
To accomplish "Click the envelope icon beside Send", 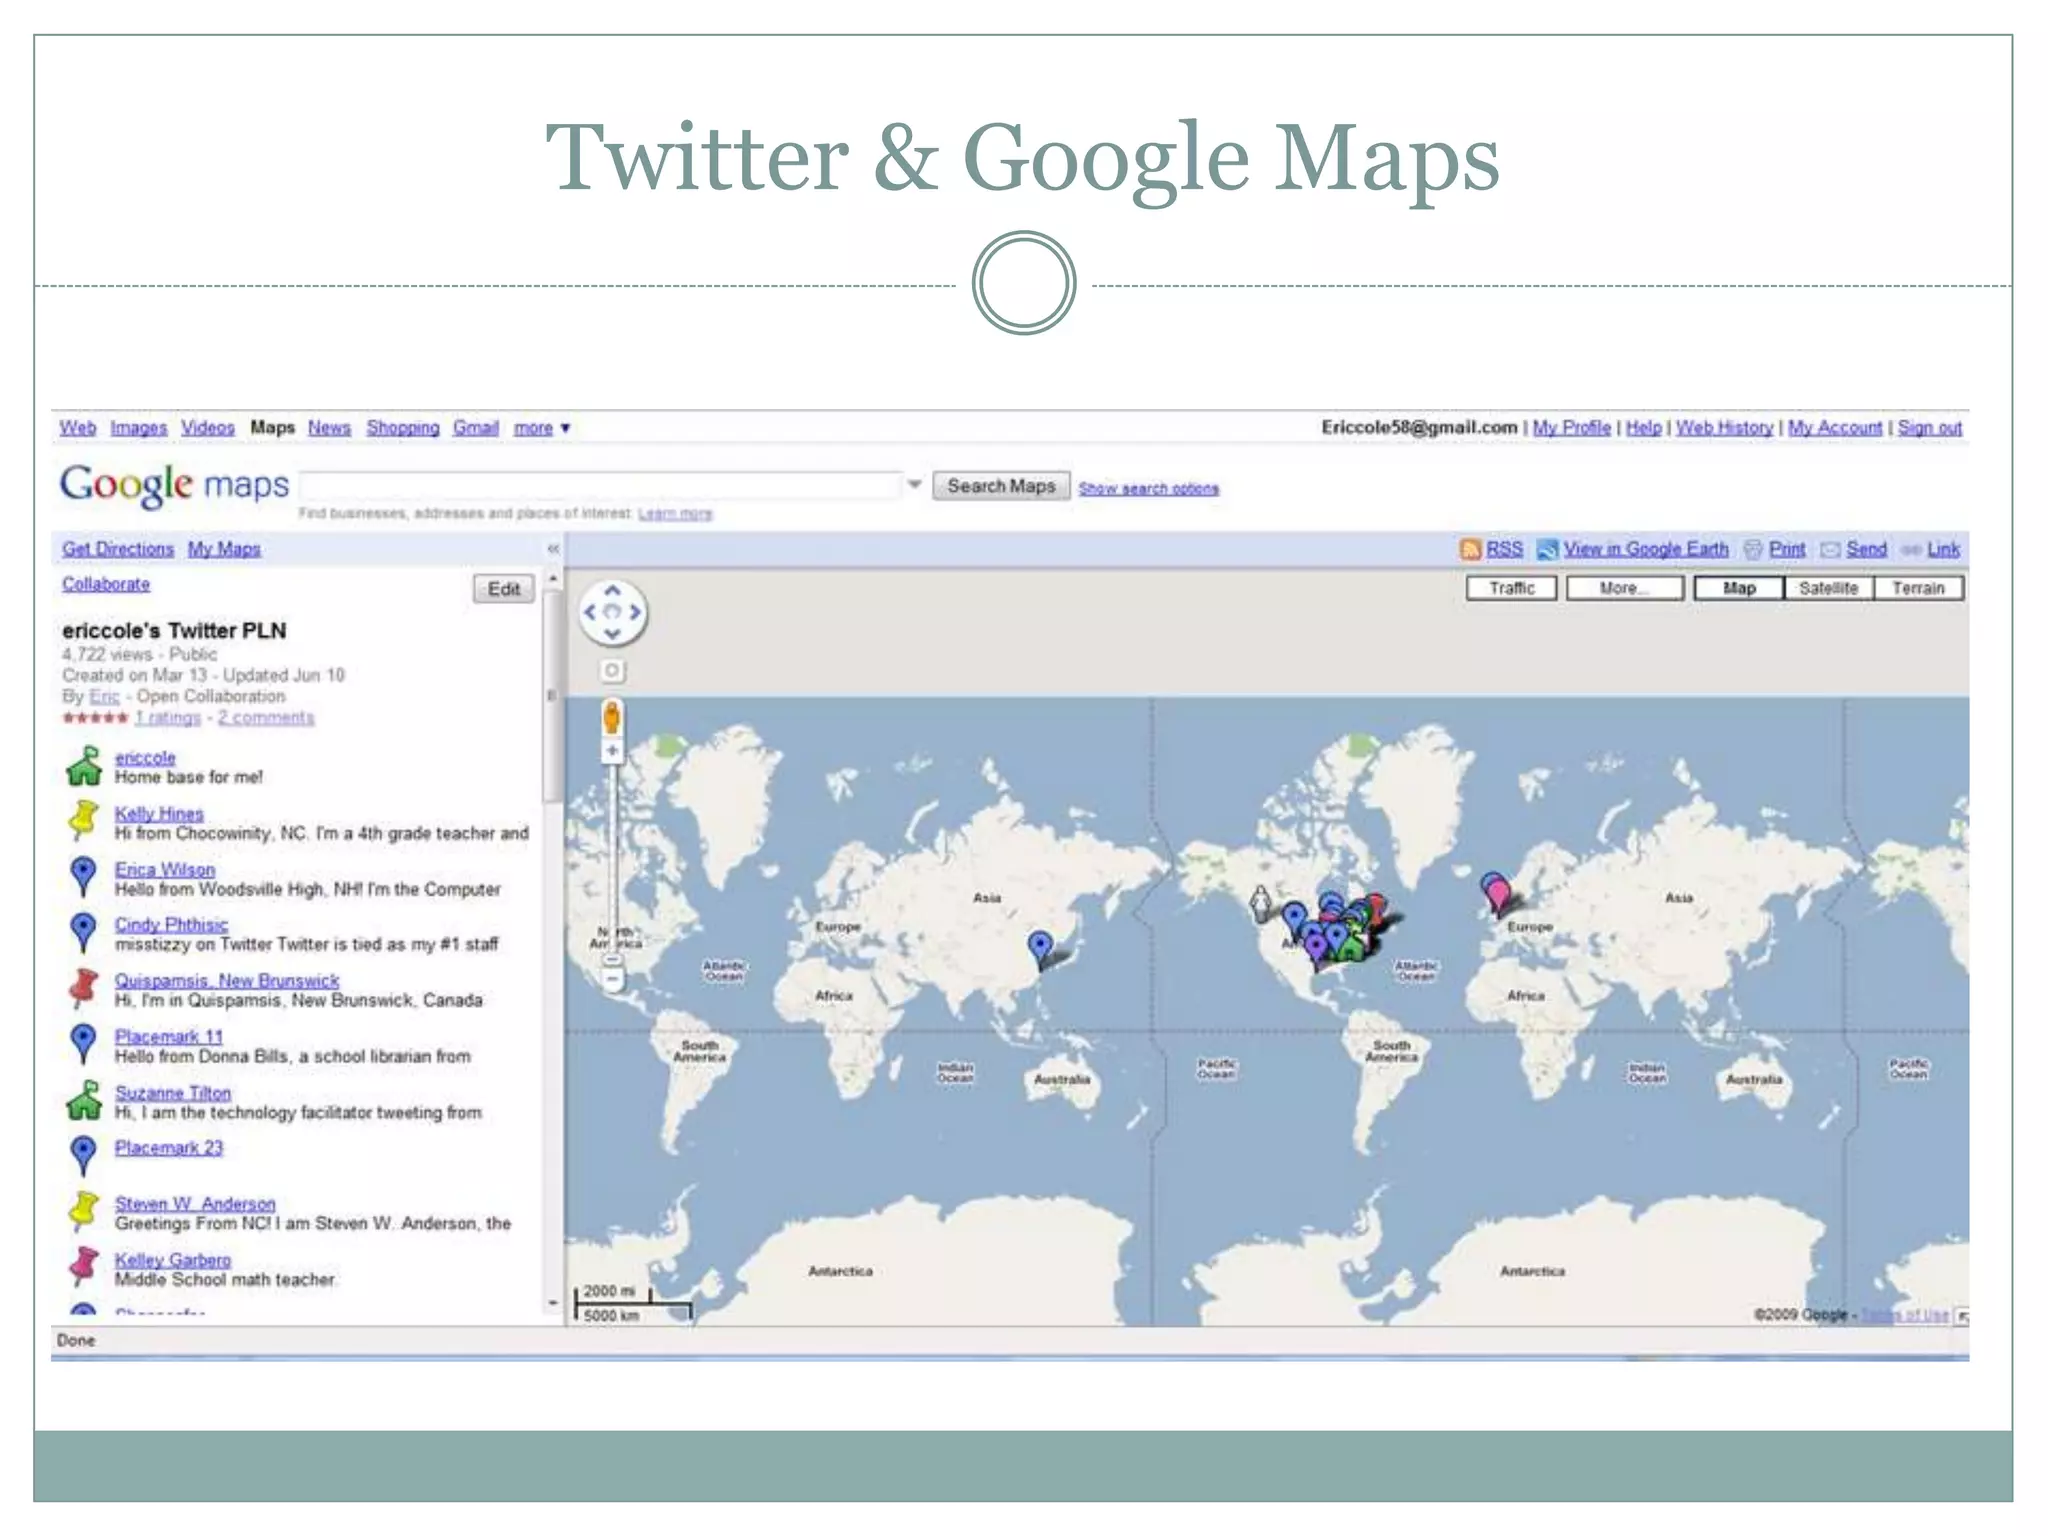I will pos(1831,549).
